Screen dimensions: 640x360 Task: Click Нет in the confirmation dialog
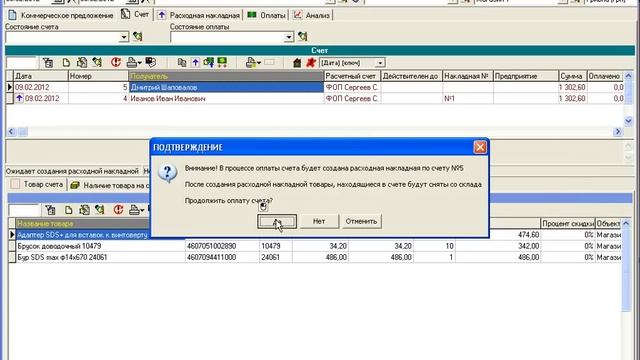(319, 221)
